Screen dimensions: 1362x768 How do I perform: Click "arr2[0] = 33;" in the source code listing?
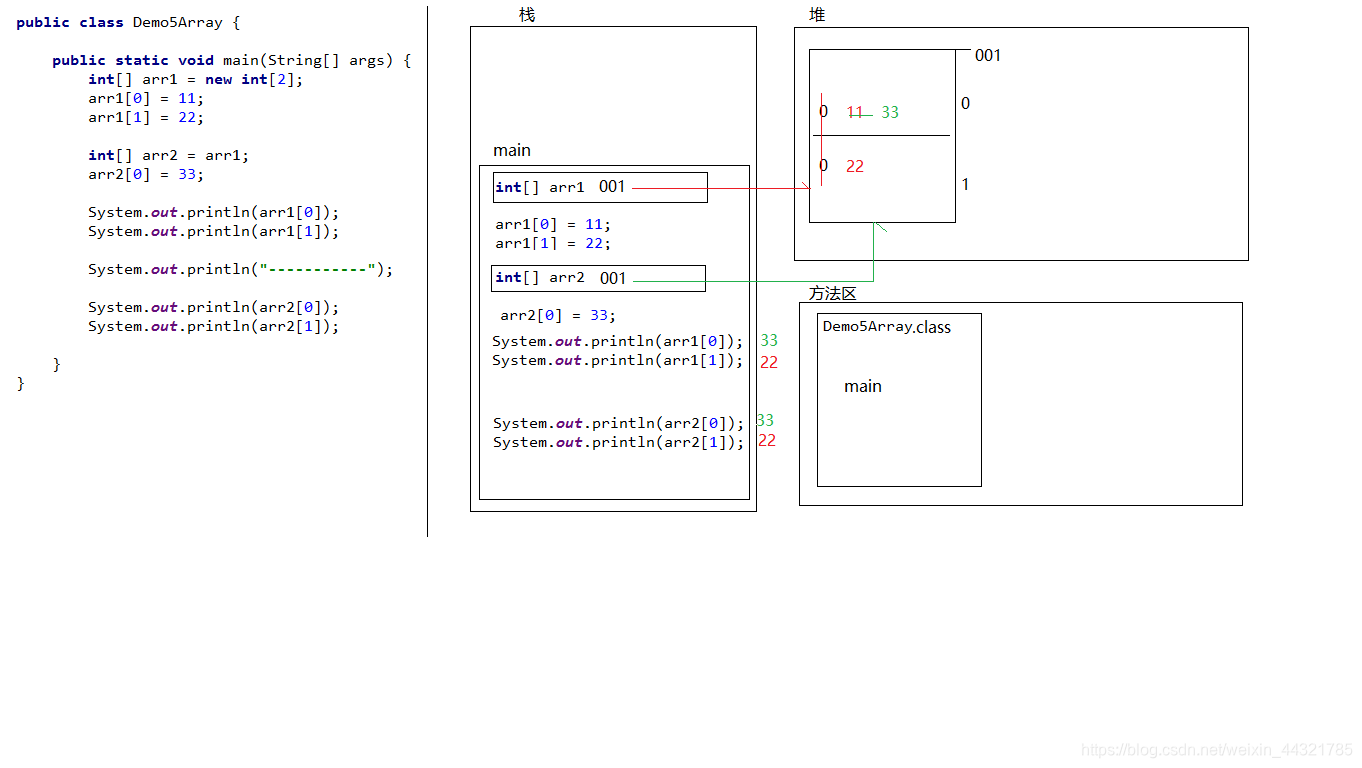click(x=146, y=174)
